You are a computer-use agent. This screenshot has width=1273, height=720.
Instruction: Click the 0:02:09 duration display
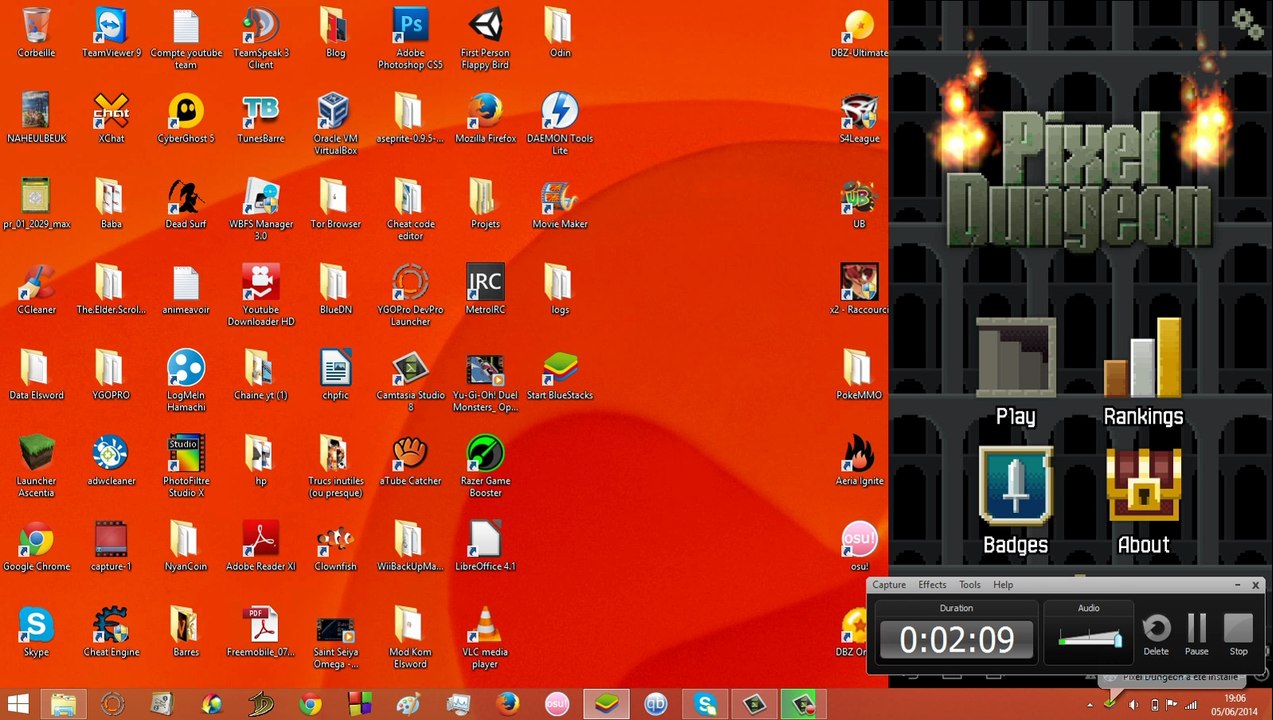[956, 640]
